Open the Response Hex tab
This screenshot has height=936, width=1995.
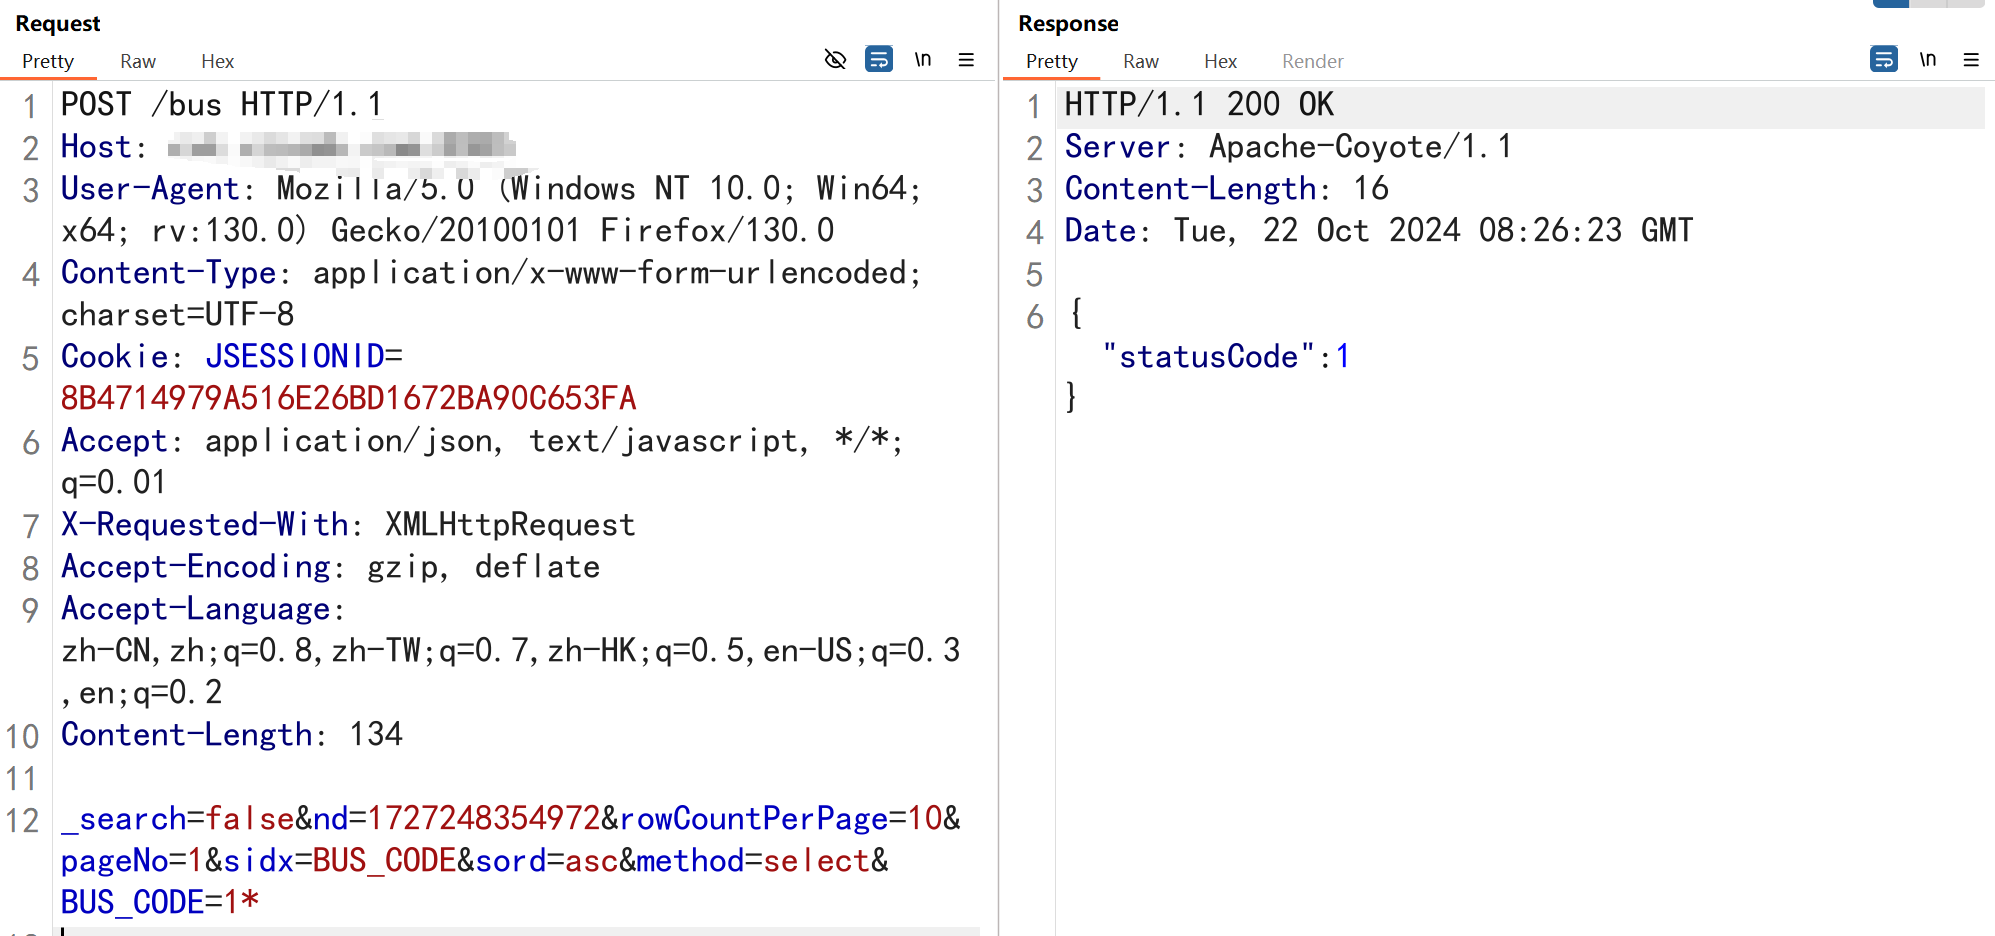tap(1220, 61)
